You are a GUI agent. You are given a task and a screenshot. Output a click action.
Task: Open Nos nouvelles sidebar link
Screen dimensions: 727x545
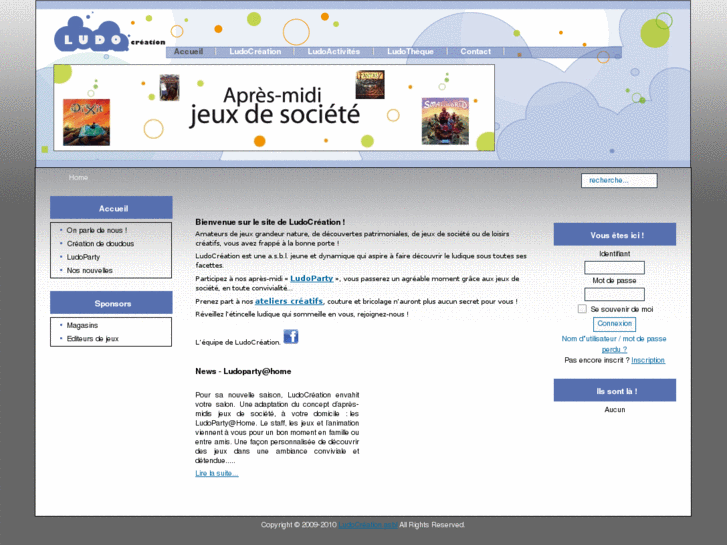[89, 270]
